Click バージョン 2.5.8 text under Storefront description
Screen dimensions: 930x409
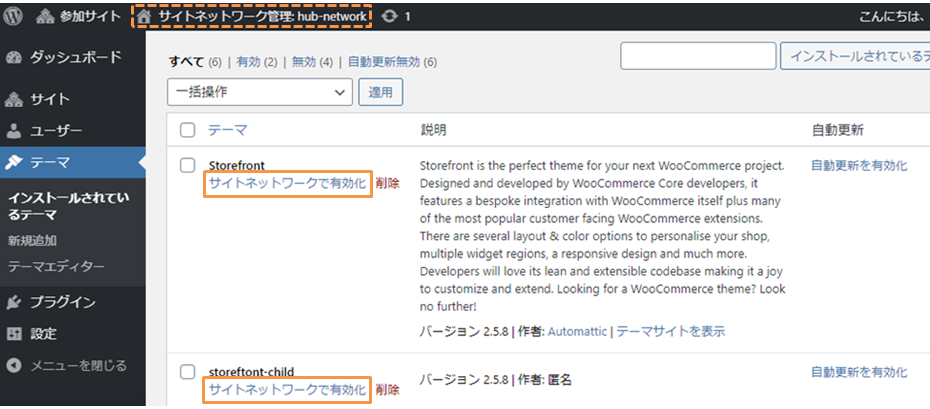coord(464,331)
